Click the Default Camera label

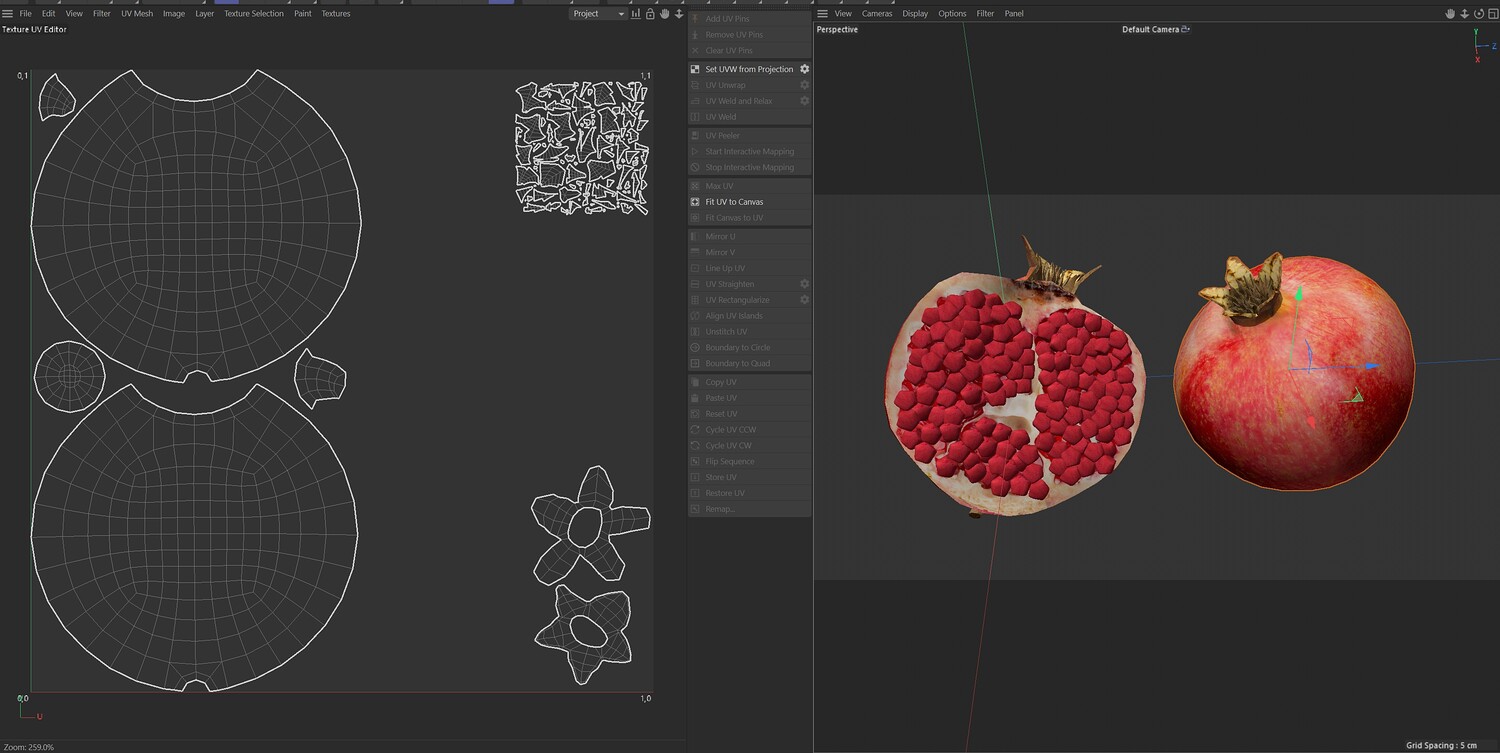(1151, 30)
